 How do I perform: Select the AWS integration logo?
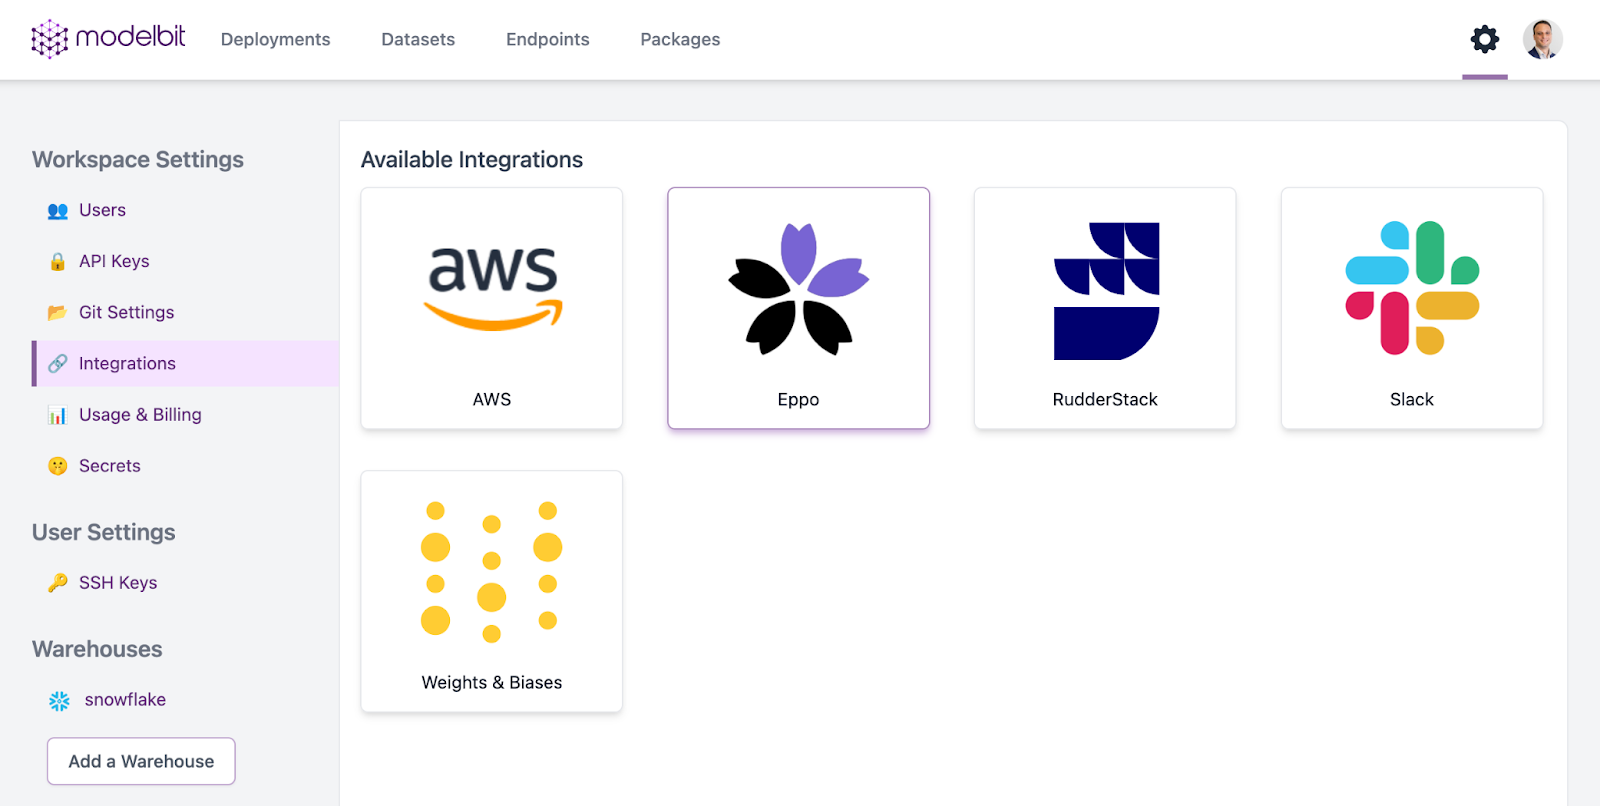492,287
